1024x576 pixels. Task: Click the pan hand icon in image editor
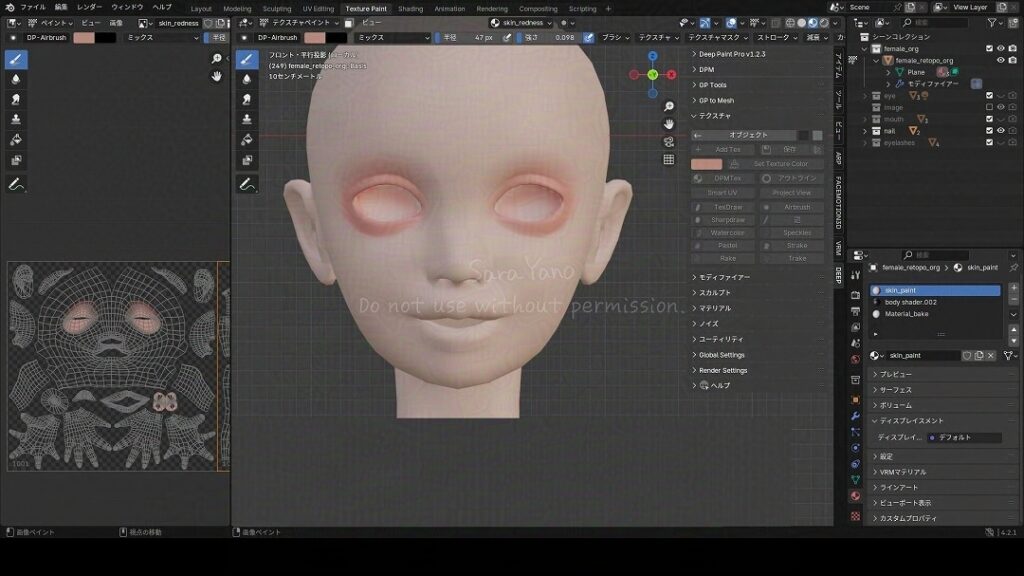tap(217, 76)
